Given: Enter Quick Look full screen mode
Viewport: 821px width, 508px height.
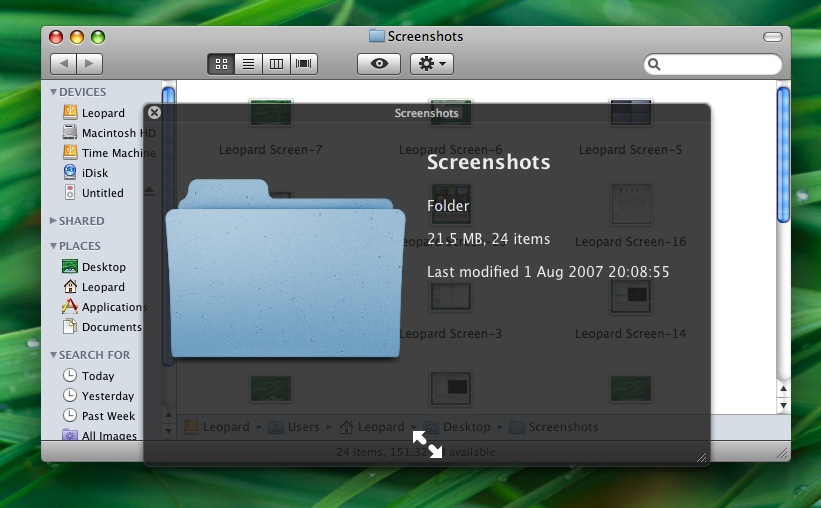Looking at the screenshot, I should 427,444.
